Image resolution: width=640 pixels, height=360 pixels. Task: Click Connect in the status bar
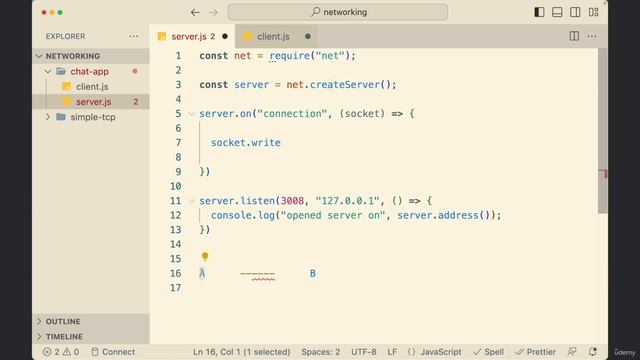coord(113,352)
